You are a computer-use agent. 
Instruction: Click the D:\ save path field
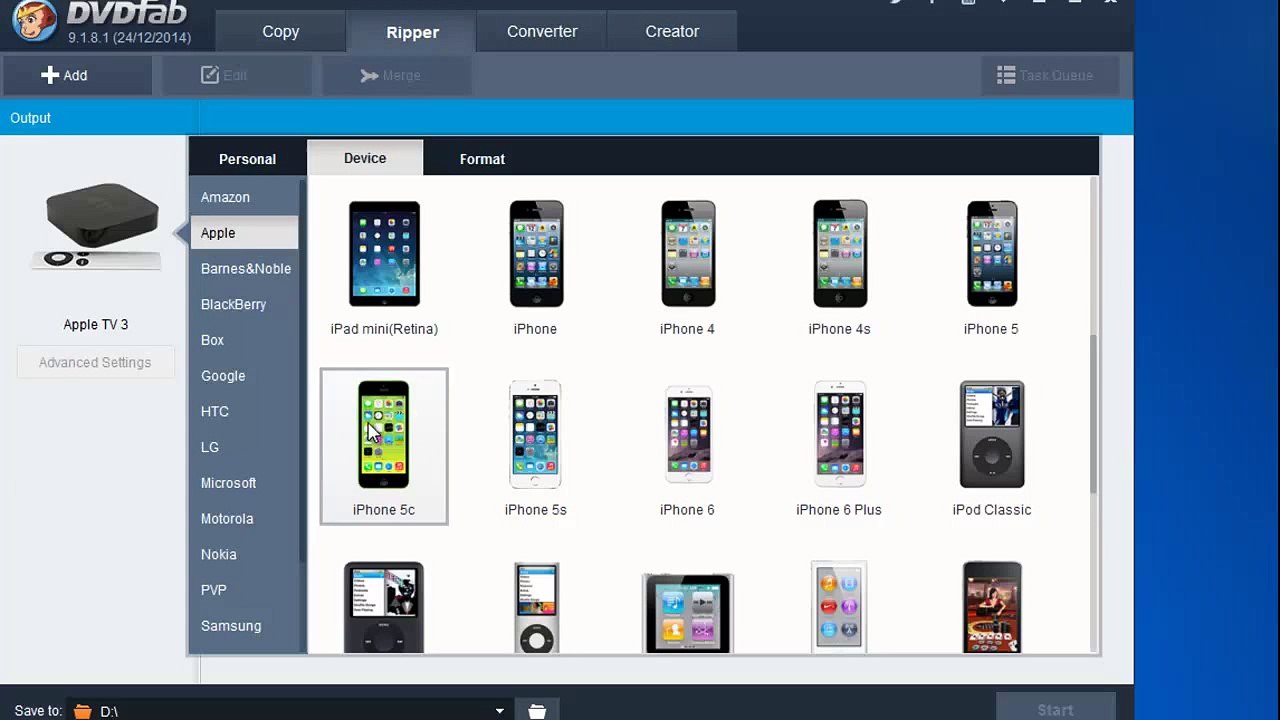coord(290,711)
